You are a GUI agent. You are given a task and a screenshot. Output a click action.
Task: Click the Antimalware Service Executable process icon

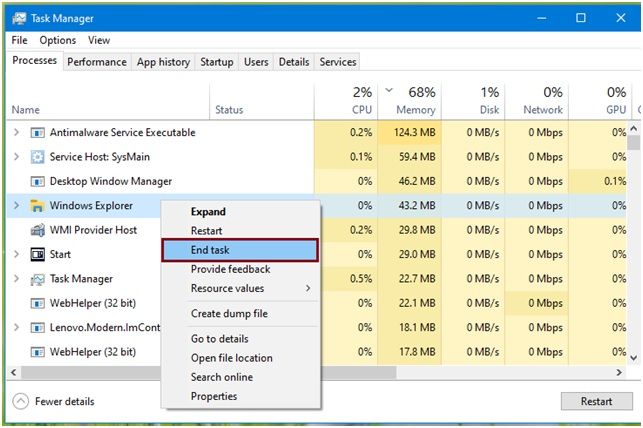point(38,133)
